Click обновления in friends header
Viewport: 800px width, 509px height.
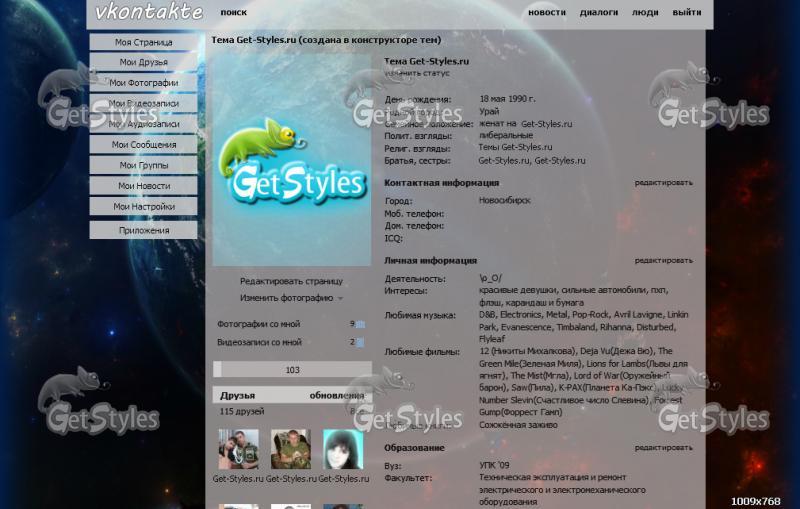(337, 395)
